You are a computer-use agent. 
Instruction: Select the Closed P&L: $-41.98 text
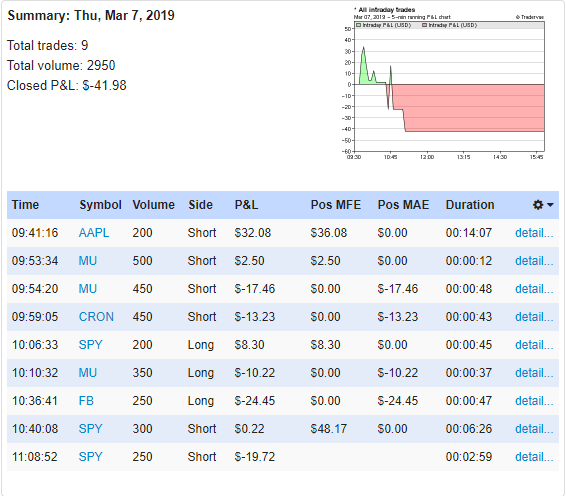click(x=67, y=86)
